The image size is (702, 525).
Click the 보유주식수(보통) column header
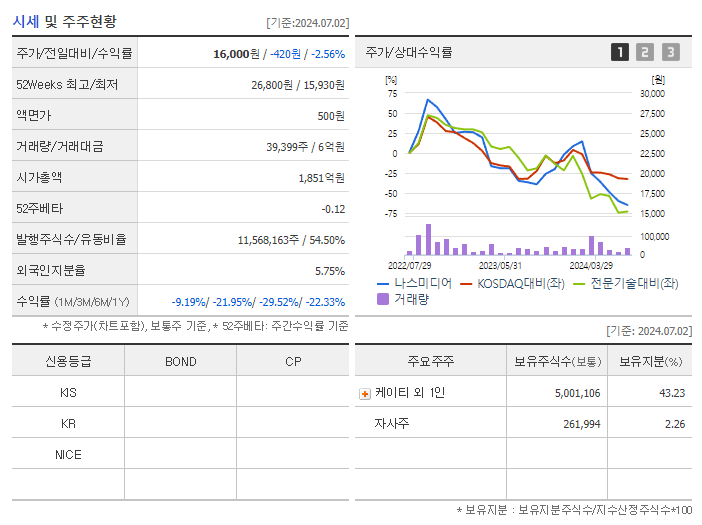(x=557, y=362)
